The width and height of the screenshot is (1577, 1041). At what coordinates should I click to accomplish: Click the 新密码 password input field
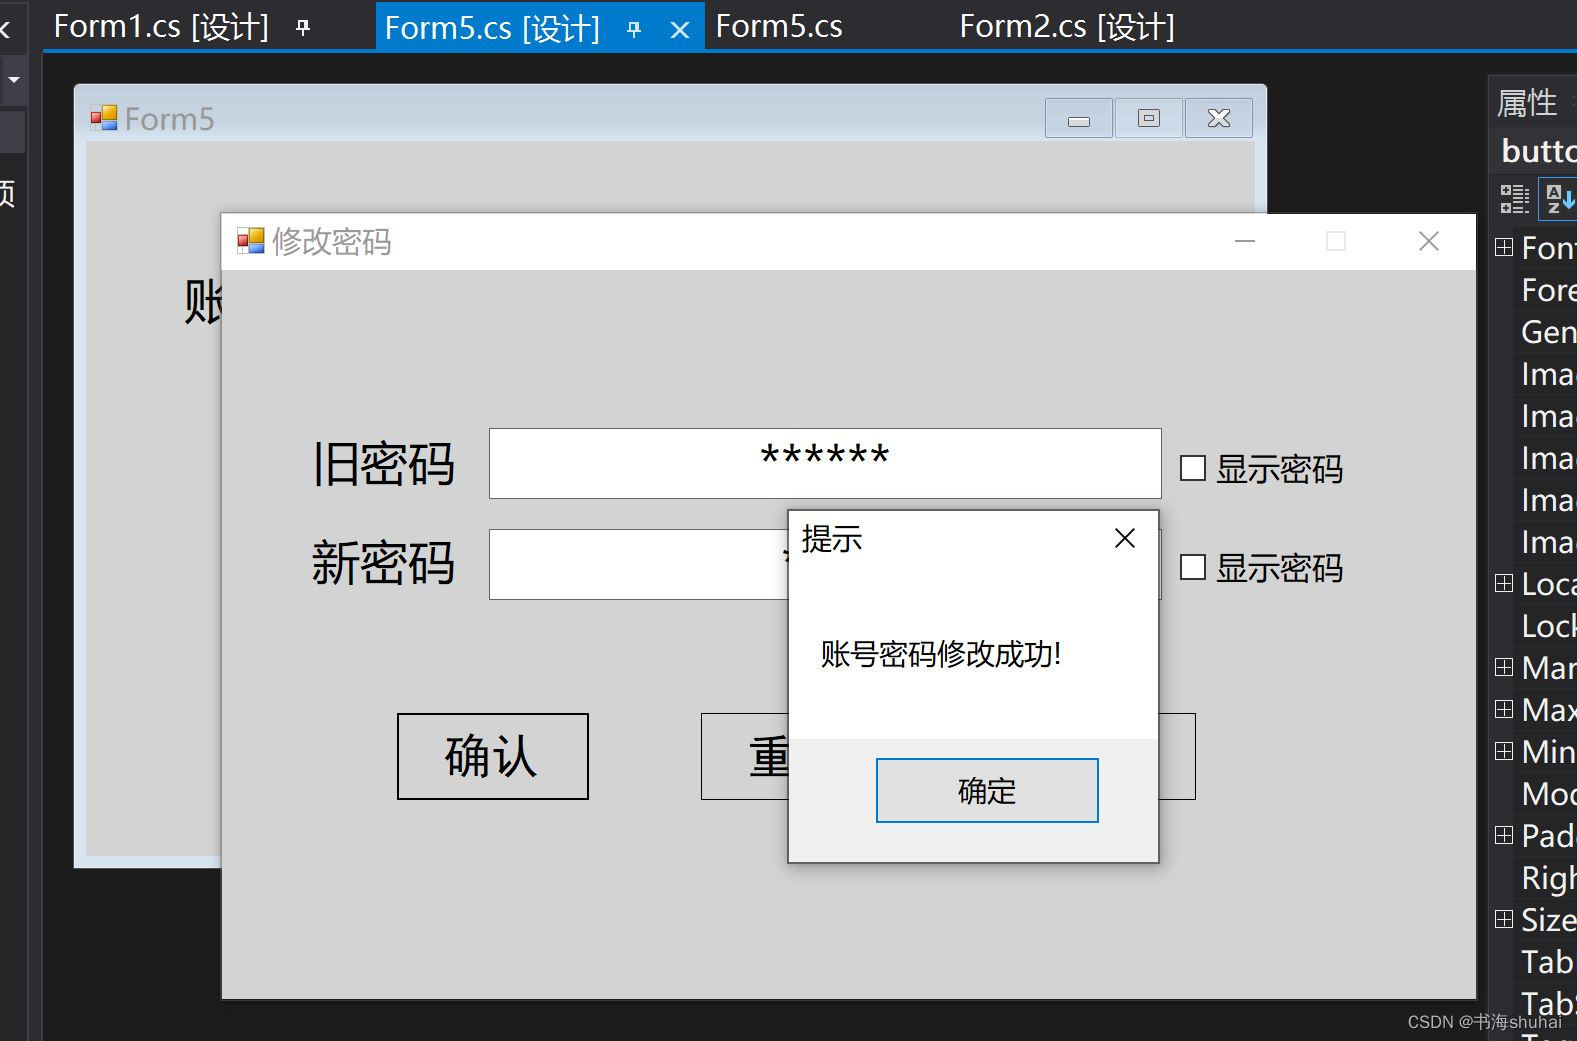639,564
